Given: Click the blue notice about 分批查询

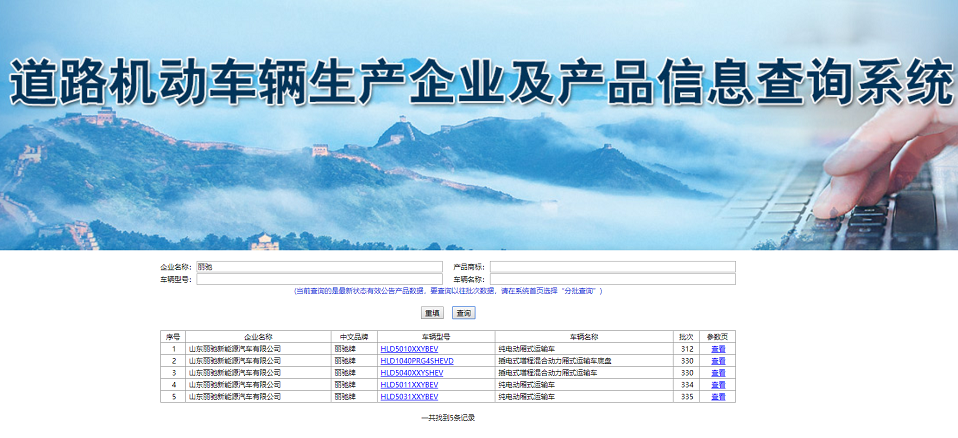Looking at the screenshot, I should tap(448, 291).
